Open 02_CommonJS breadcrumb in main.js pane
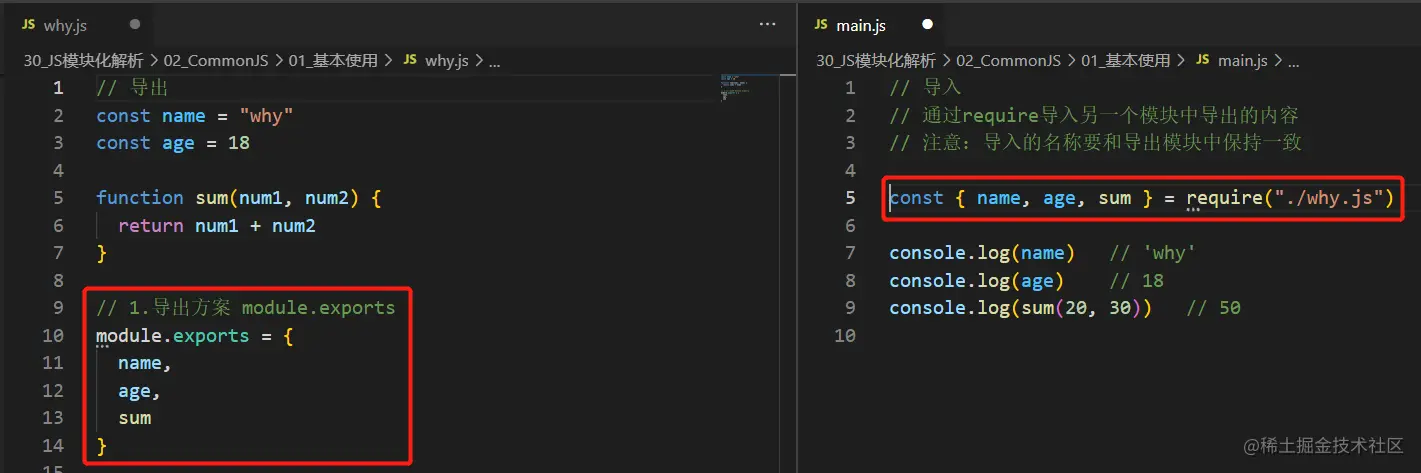 pyautogui.click(x=1009, y=60)
